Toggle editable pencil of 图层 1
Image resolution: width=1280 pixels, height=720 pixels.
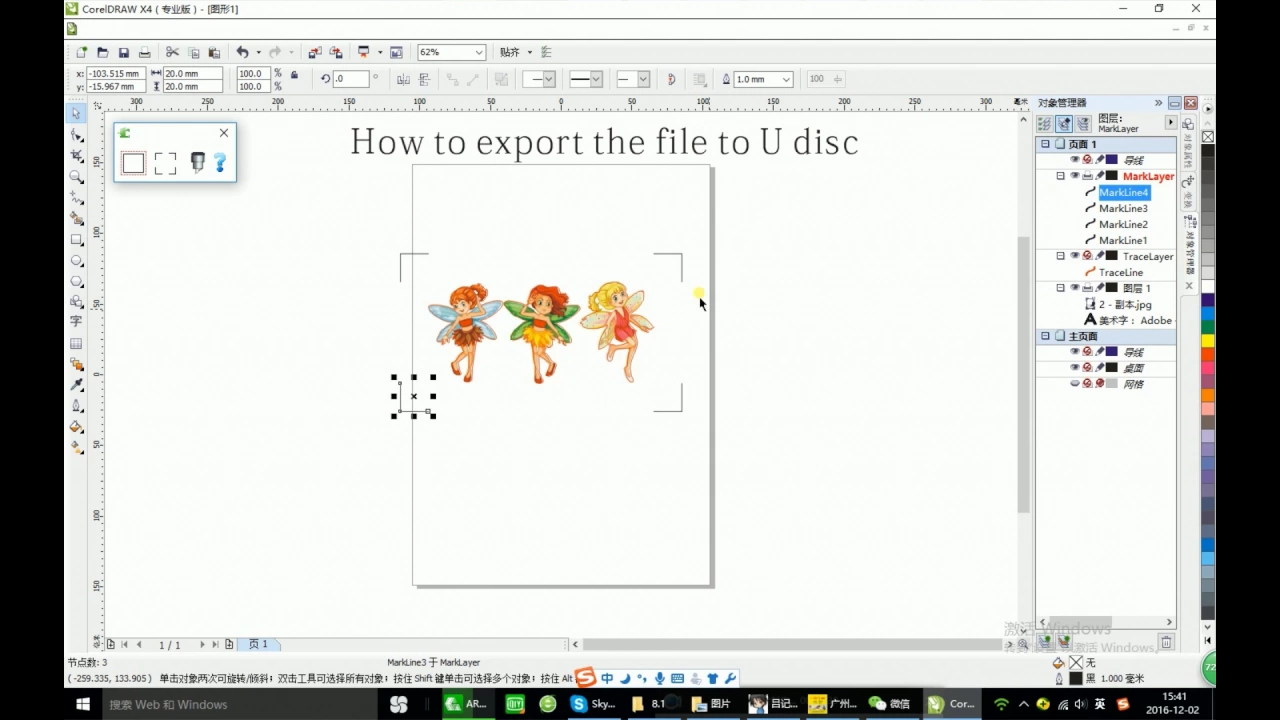click(x=1099, y=288)
